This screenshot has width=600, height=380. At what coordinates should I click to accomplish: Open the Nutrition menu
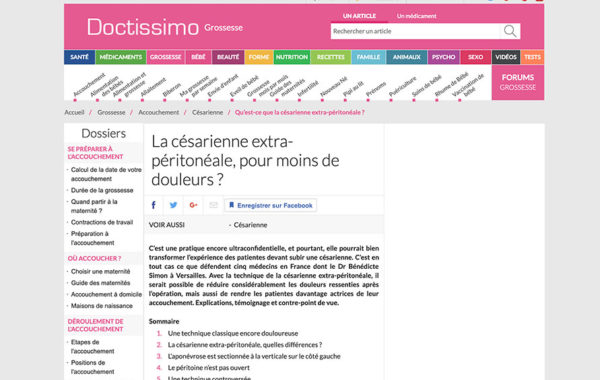coord(292,57)
